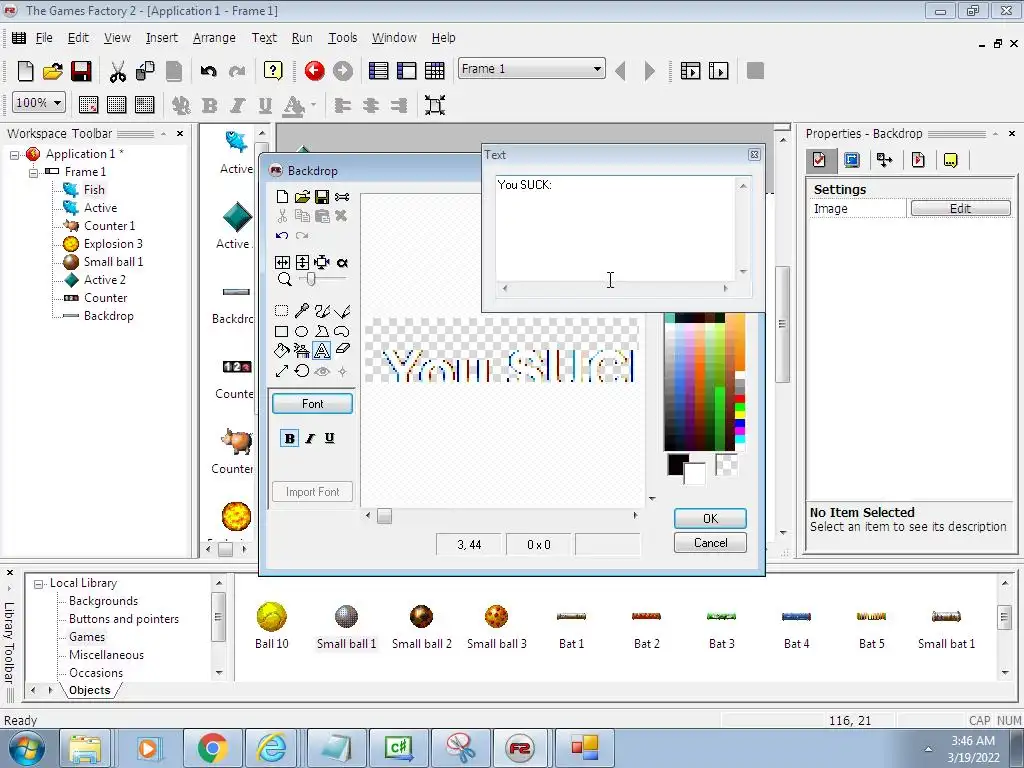Open the Run menu
The width and height of the screenshot is (1024, 768).
click(x=302, y=38)
